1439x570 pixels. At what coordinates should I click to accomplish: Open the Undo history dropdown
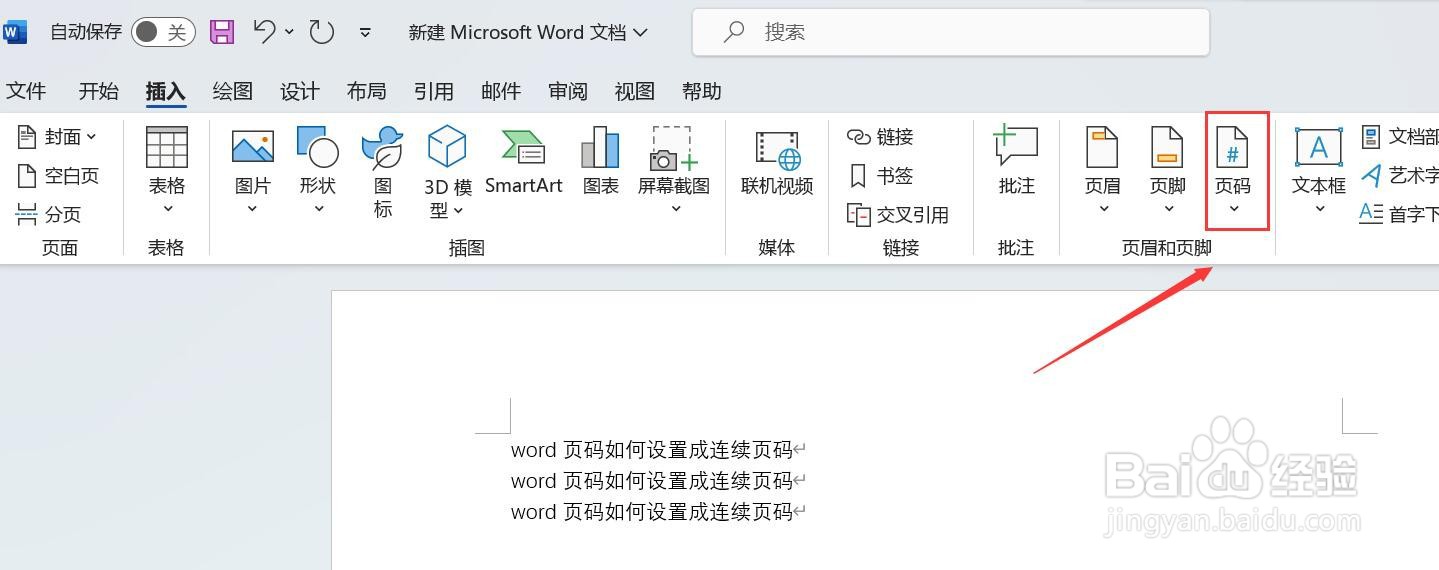[x=290, y=32]
